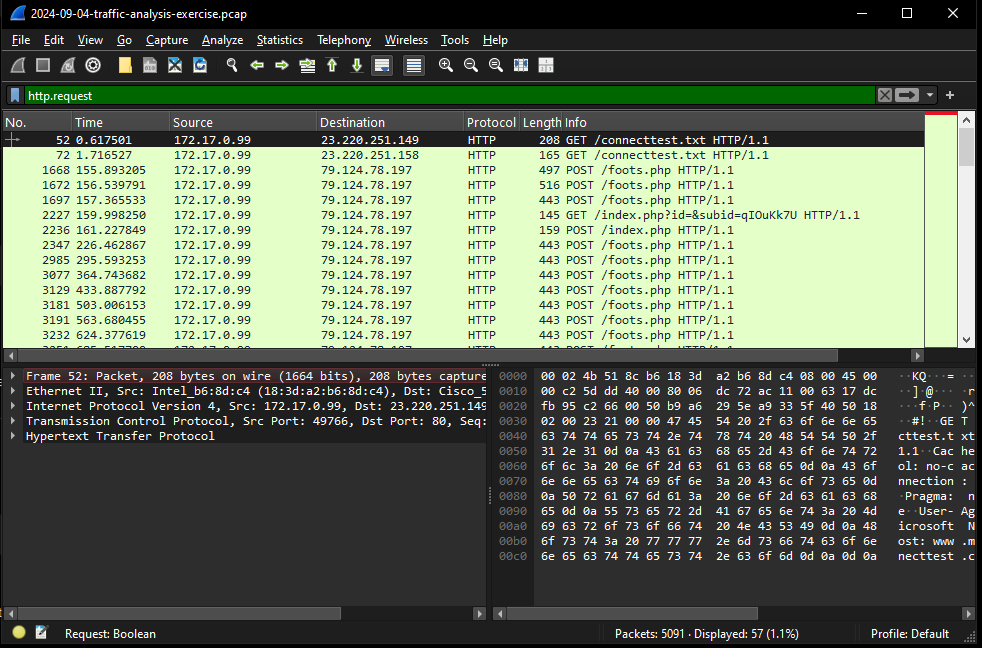
Task: Open a capture file with the folder icon
Action: [x=125, y=65]
